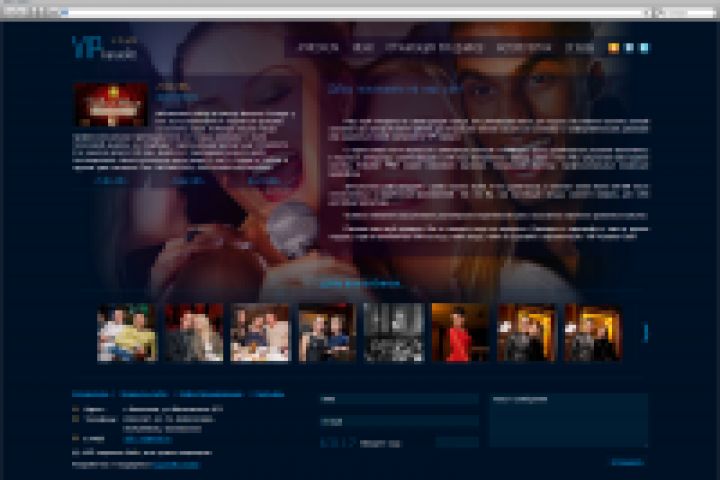This screenshot has width=720, height=480.
Task: Focus the captcha code input field
Action: coord(456,443)
